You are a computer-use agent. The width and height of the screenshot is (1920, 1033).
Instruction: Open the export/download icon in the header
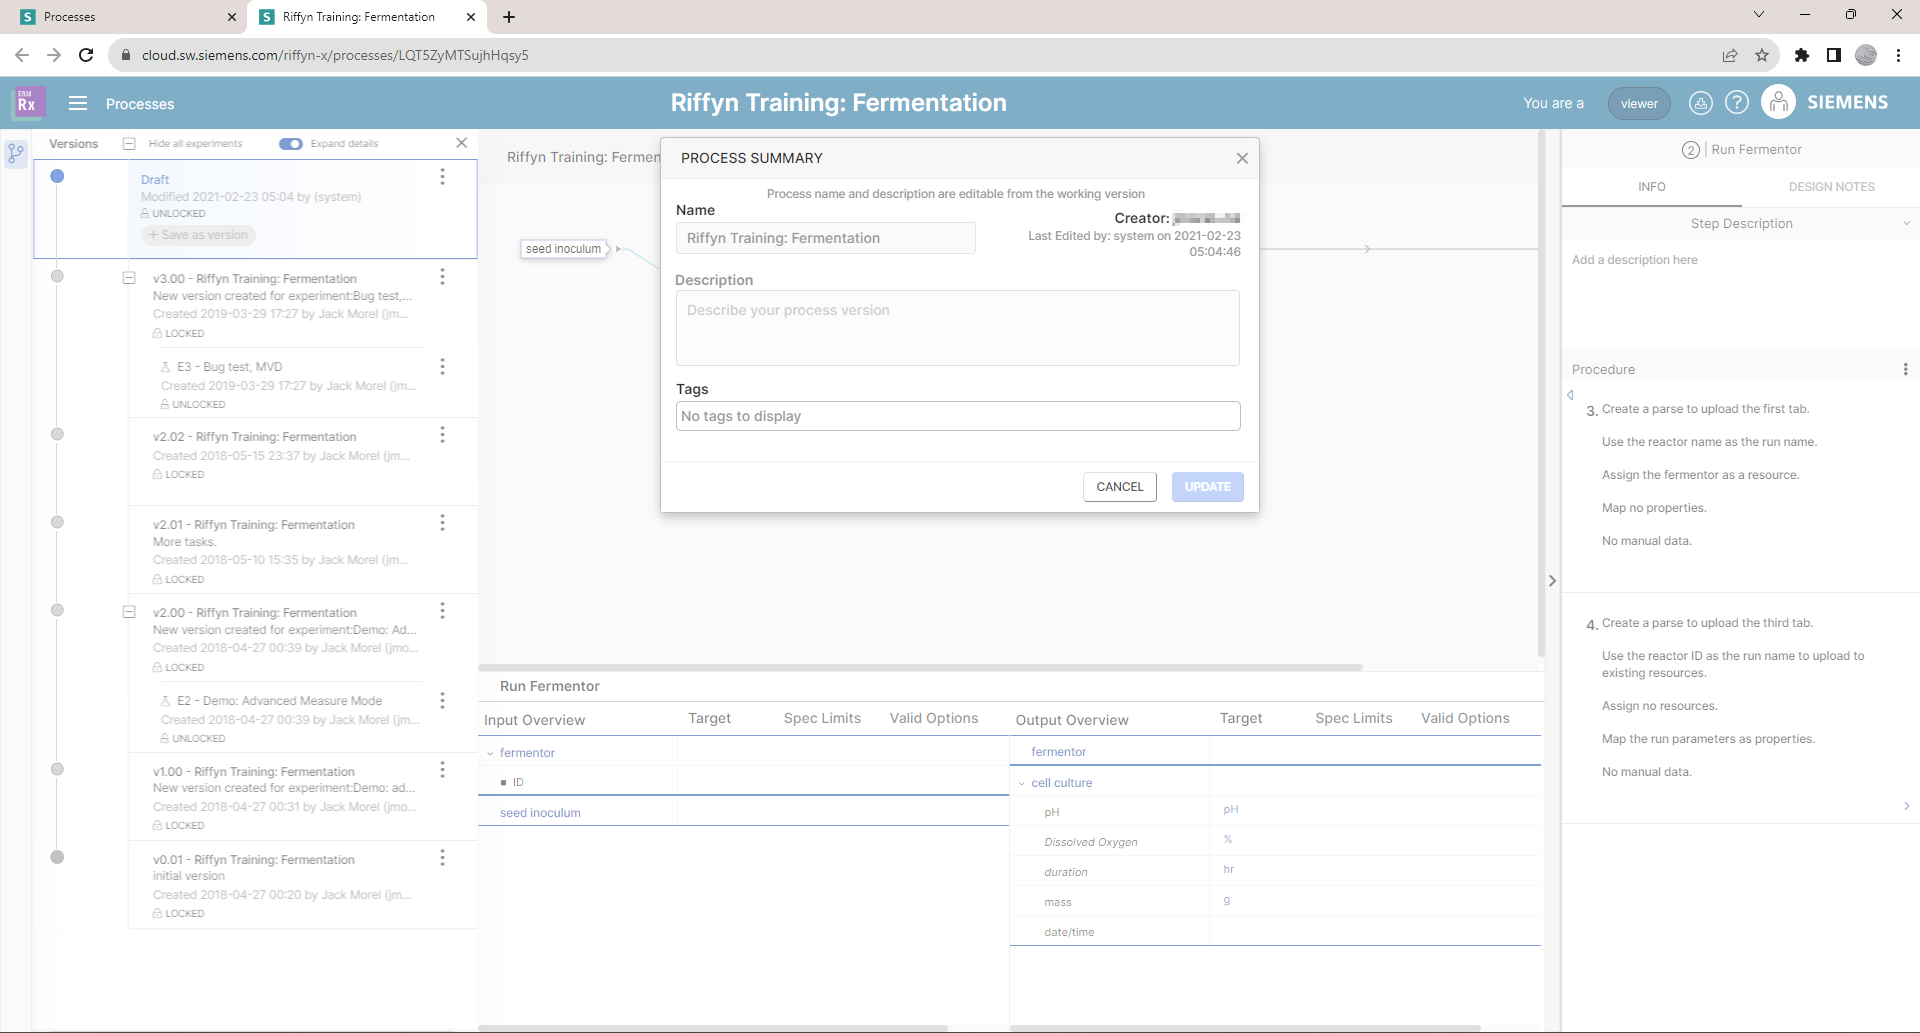pyautogui.click(x=1700, y=103)
